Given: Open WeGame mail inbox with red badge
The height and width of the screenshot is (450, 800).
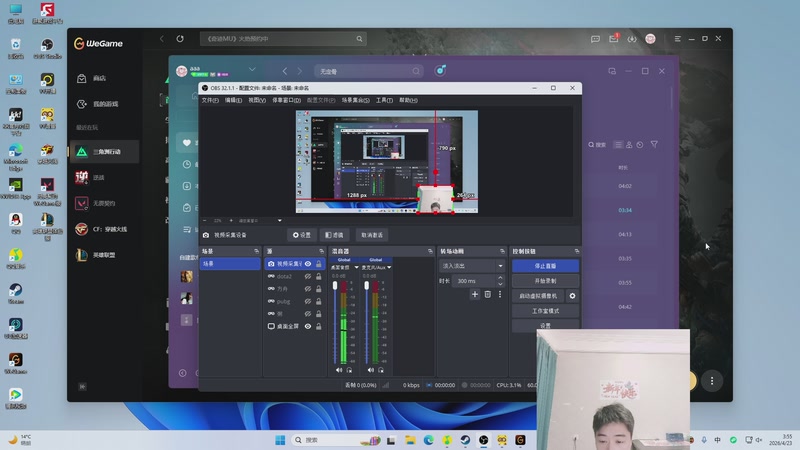Looking at the screenshot, I should (x=614, y=38).
